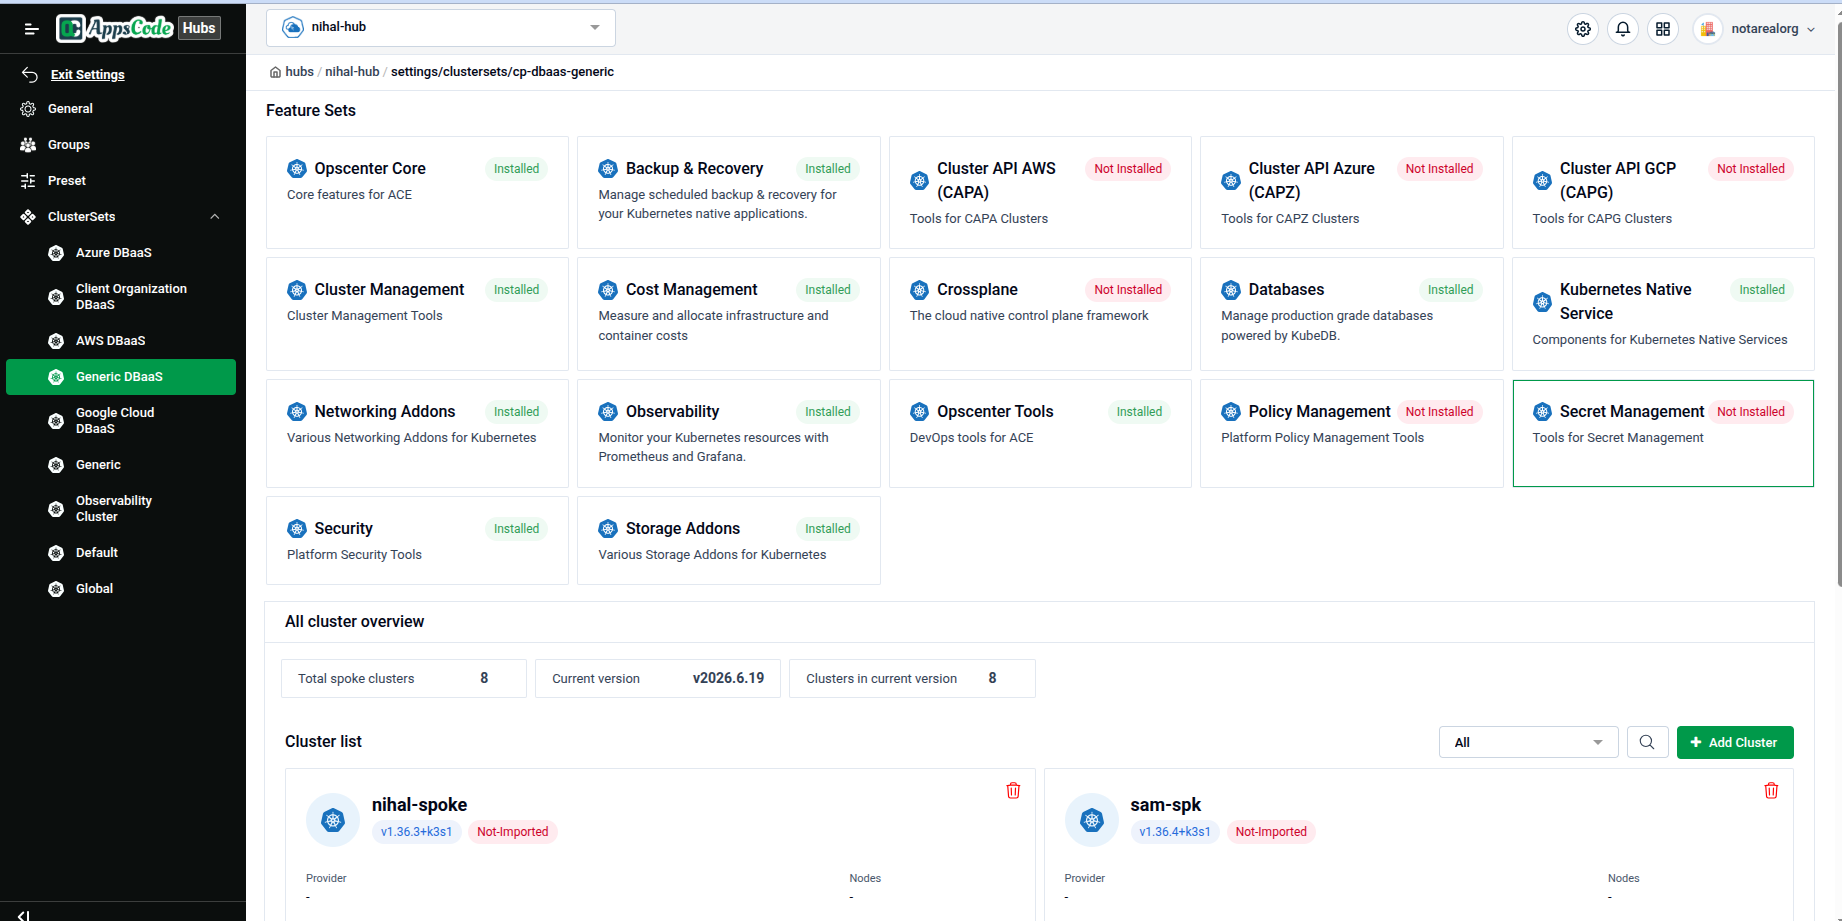
Task: Click the Opscenter Tools card title
Action: click(x=995, y=412)
